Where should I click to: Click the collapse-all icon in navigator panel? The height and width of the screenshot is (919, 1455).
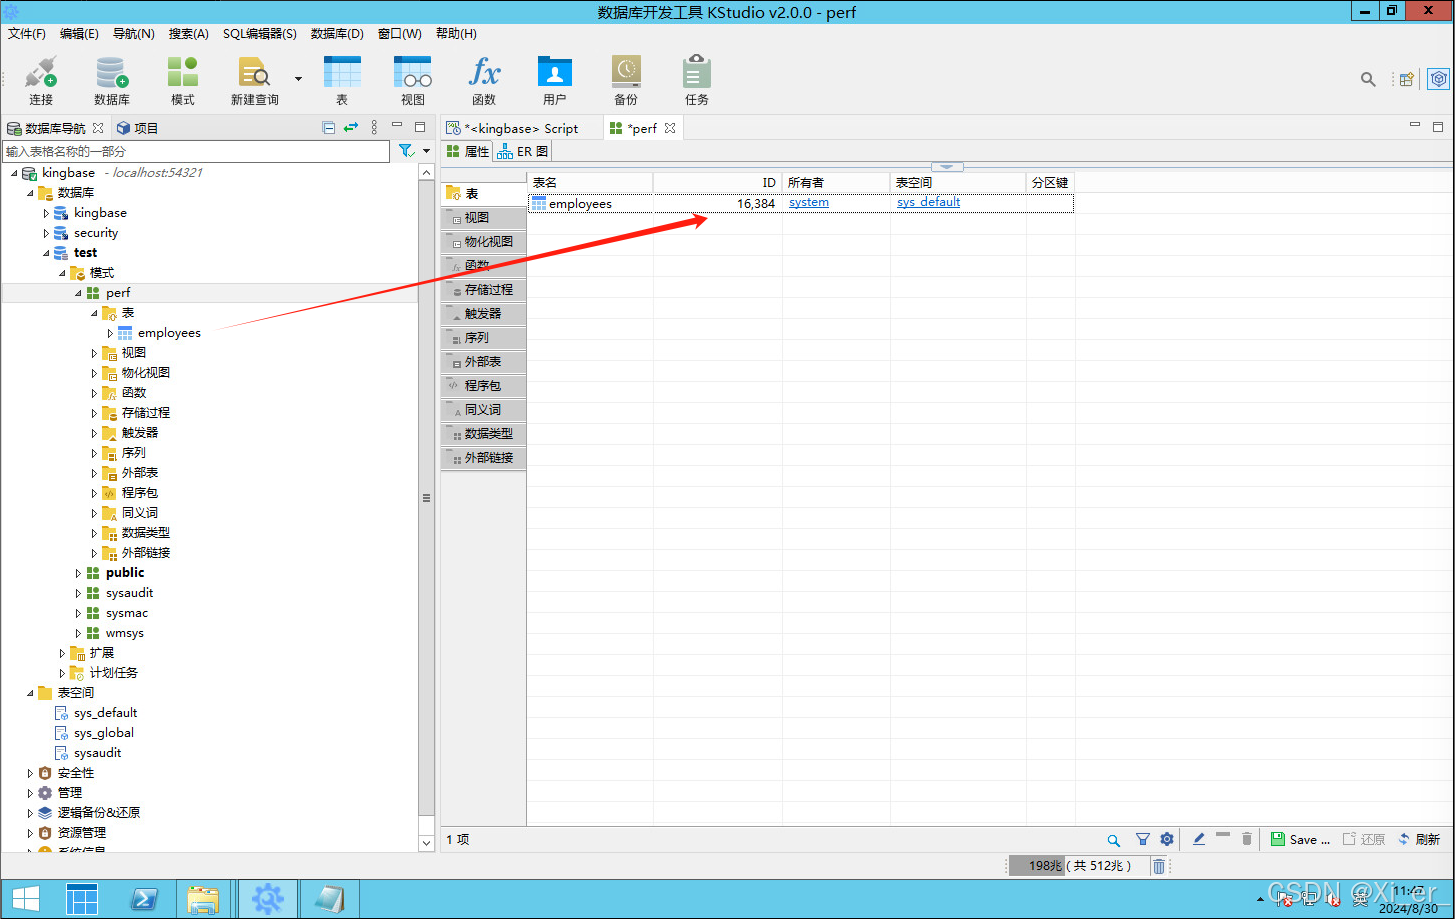pyautogui.click(x=328, y=127)
